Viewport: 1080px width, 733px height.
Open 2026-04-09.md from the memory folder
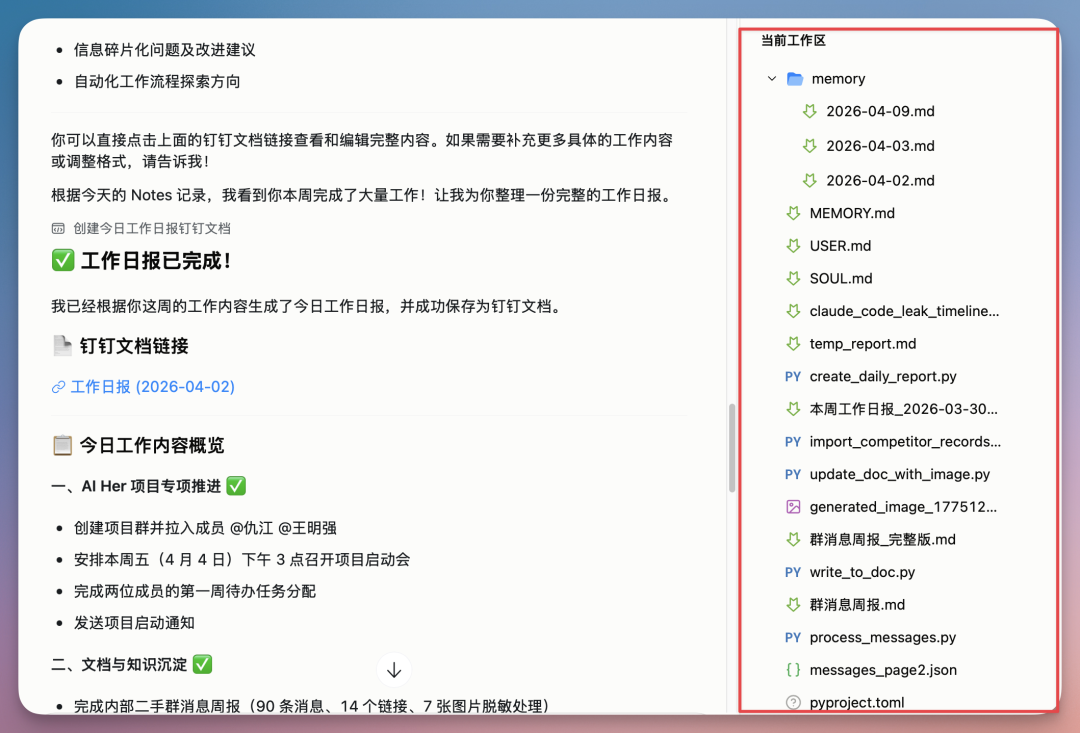point(879,111)
